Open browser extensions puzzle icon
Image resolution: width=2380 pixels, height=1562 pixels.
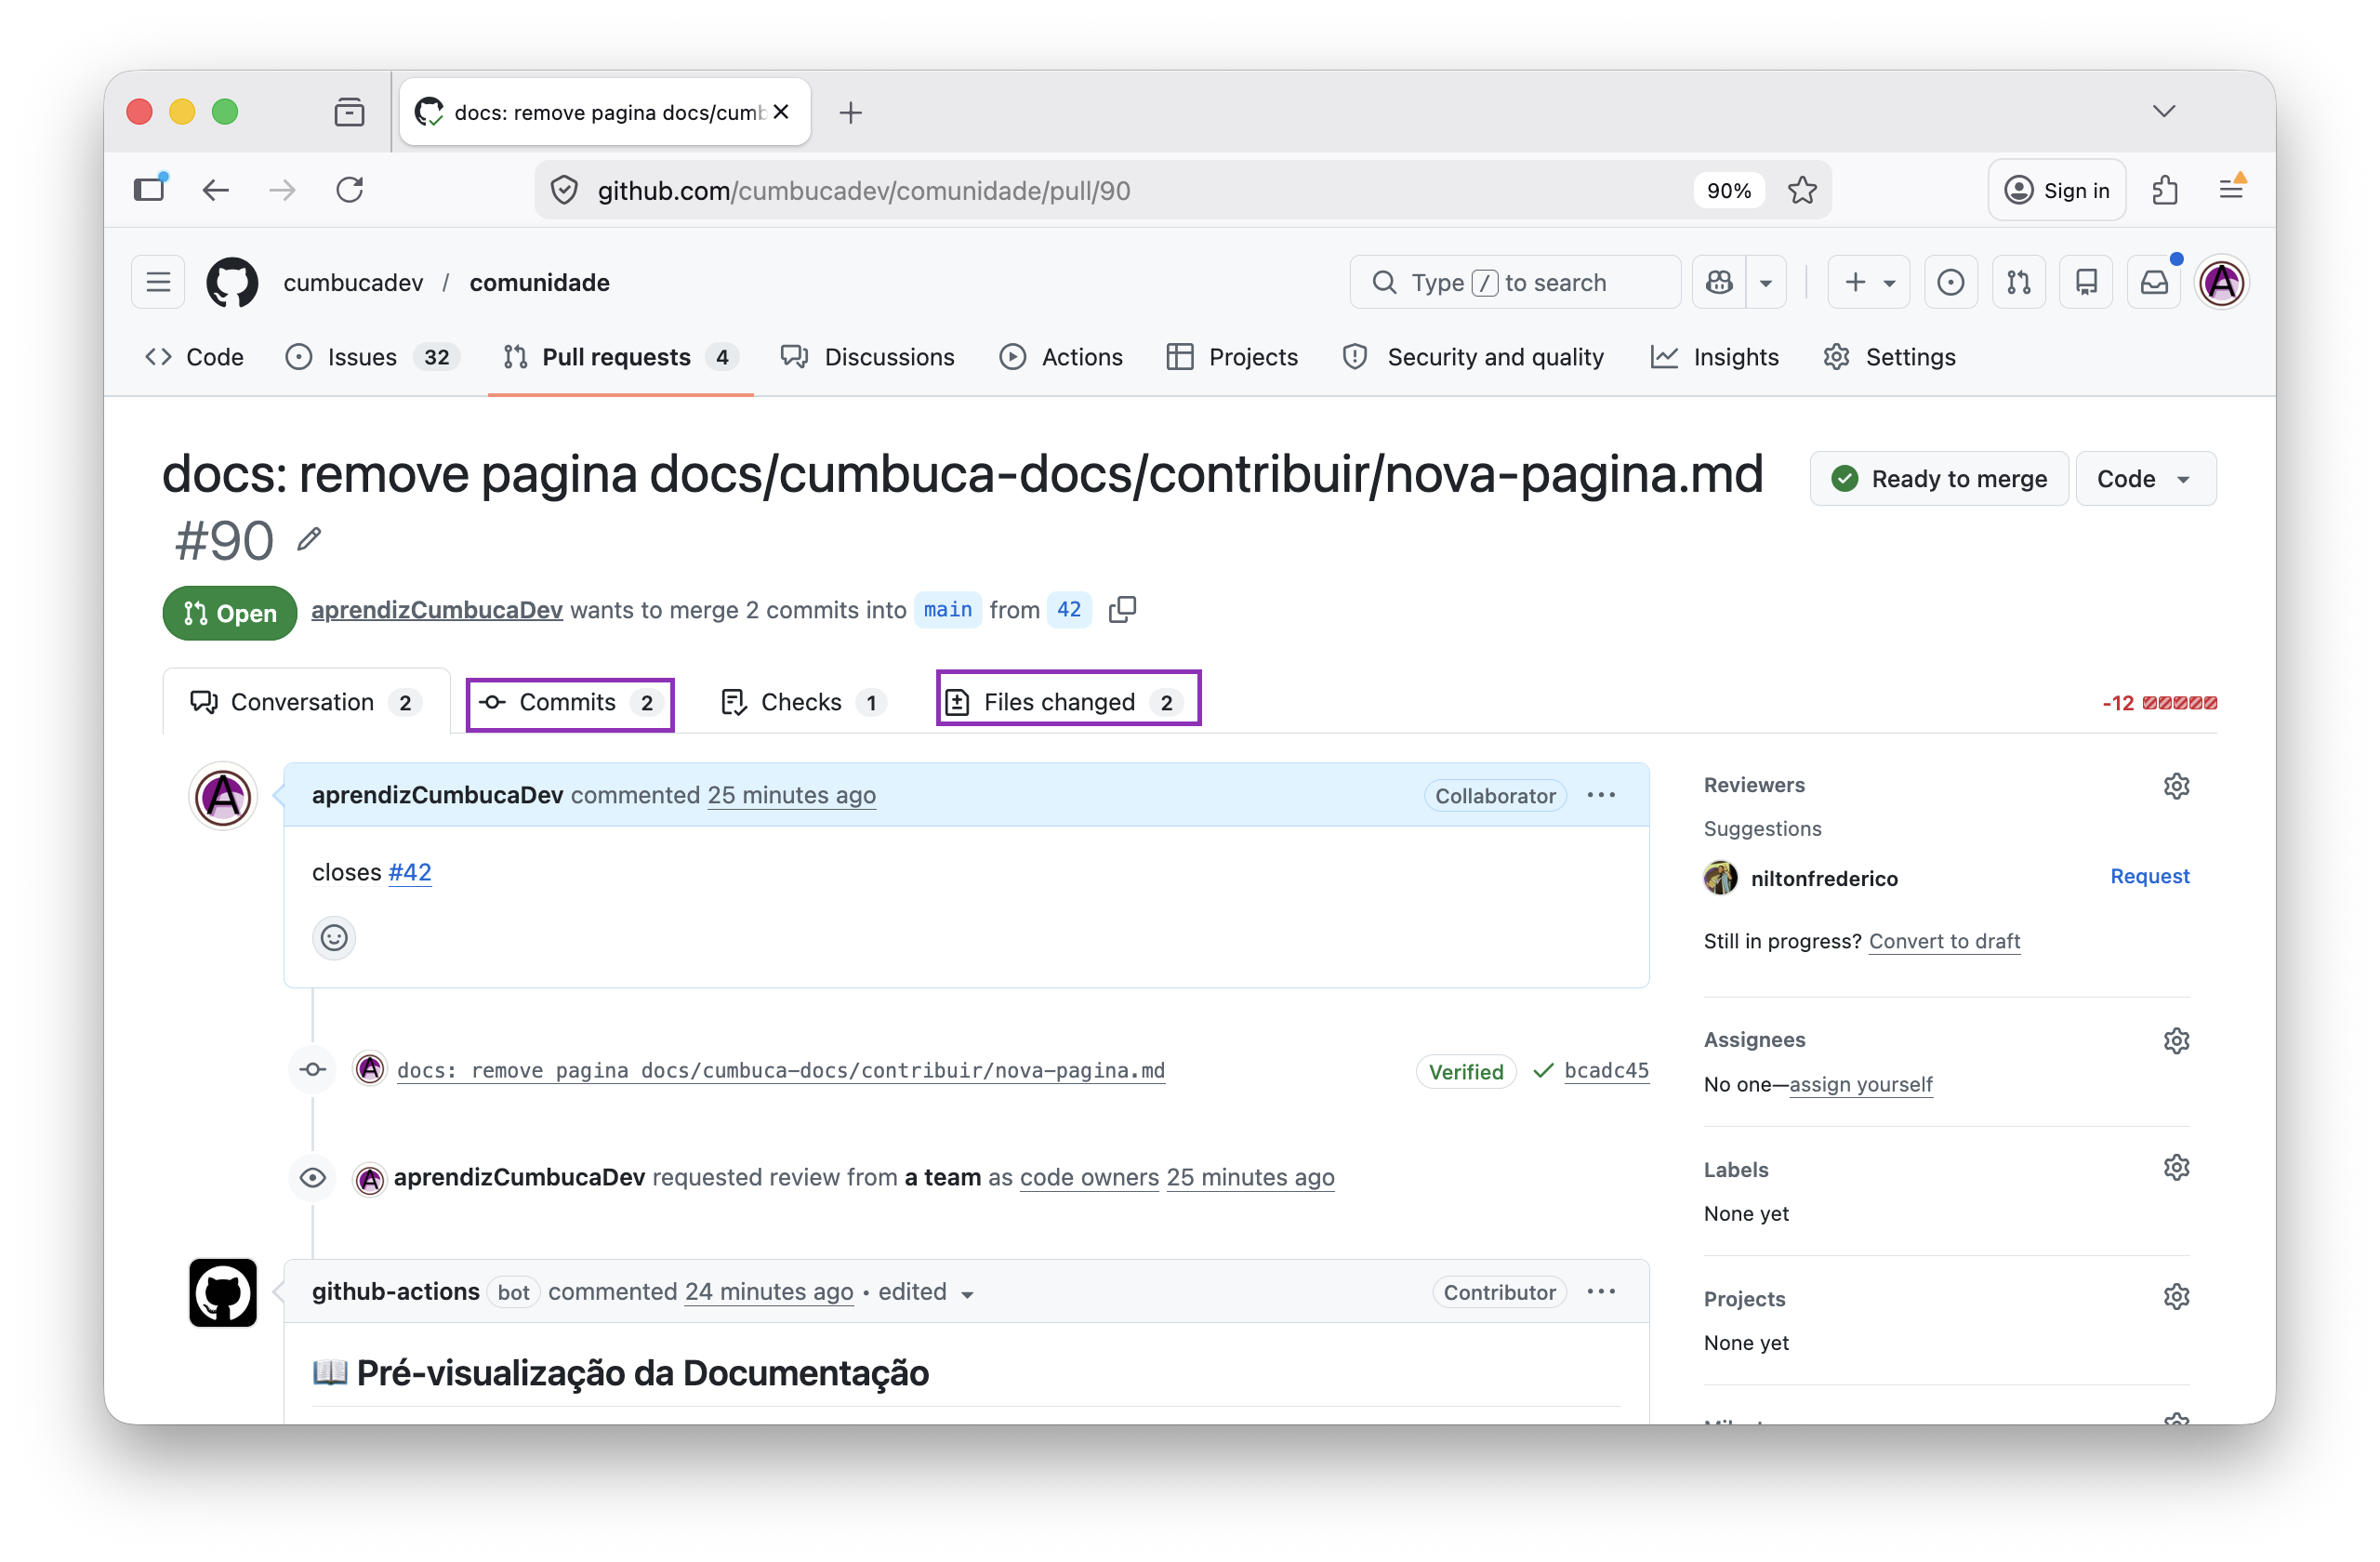(x=2165, y=190)
